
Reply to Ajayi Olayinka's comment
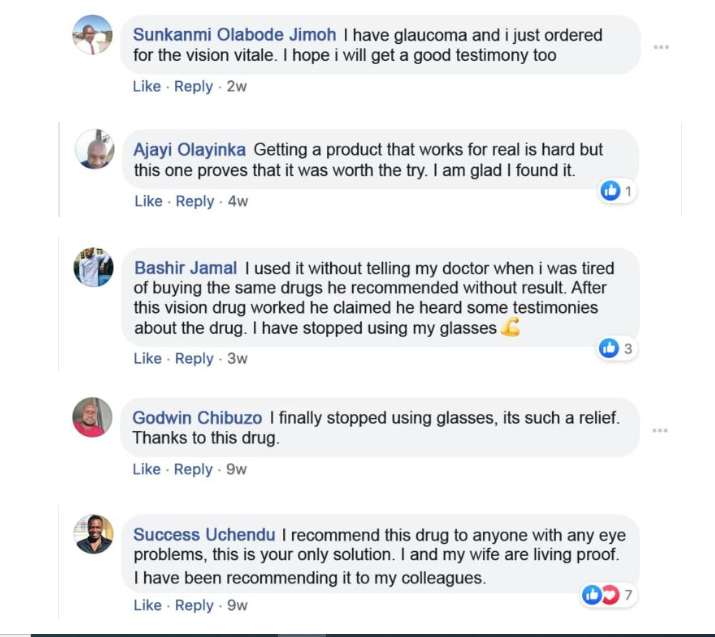[194, 201]
